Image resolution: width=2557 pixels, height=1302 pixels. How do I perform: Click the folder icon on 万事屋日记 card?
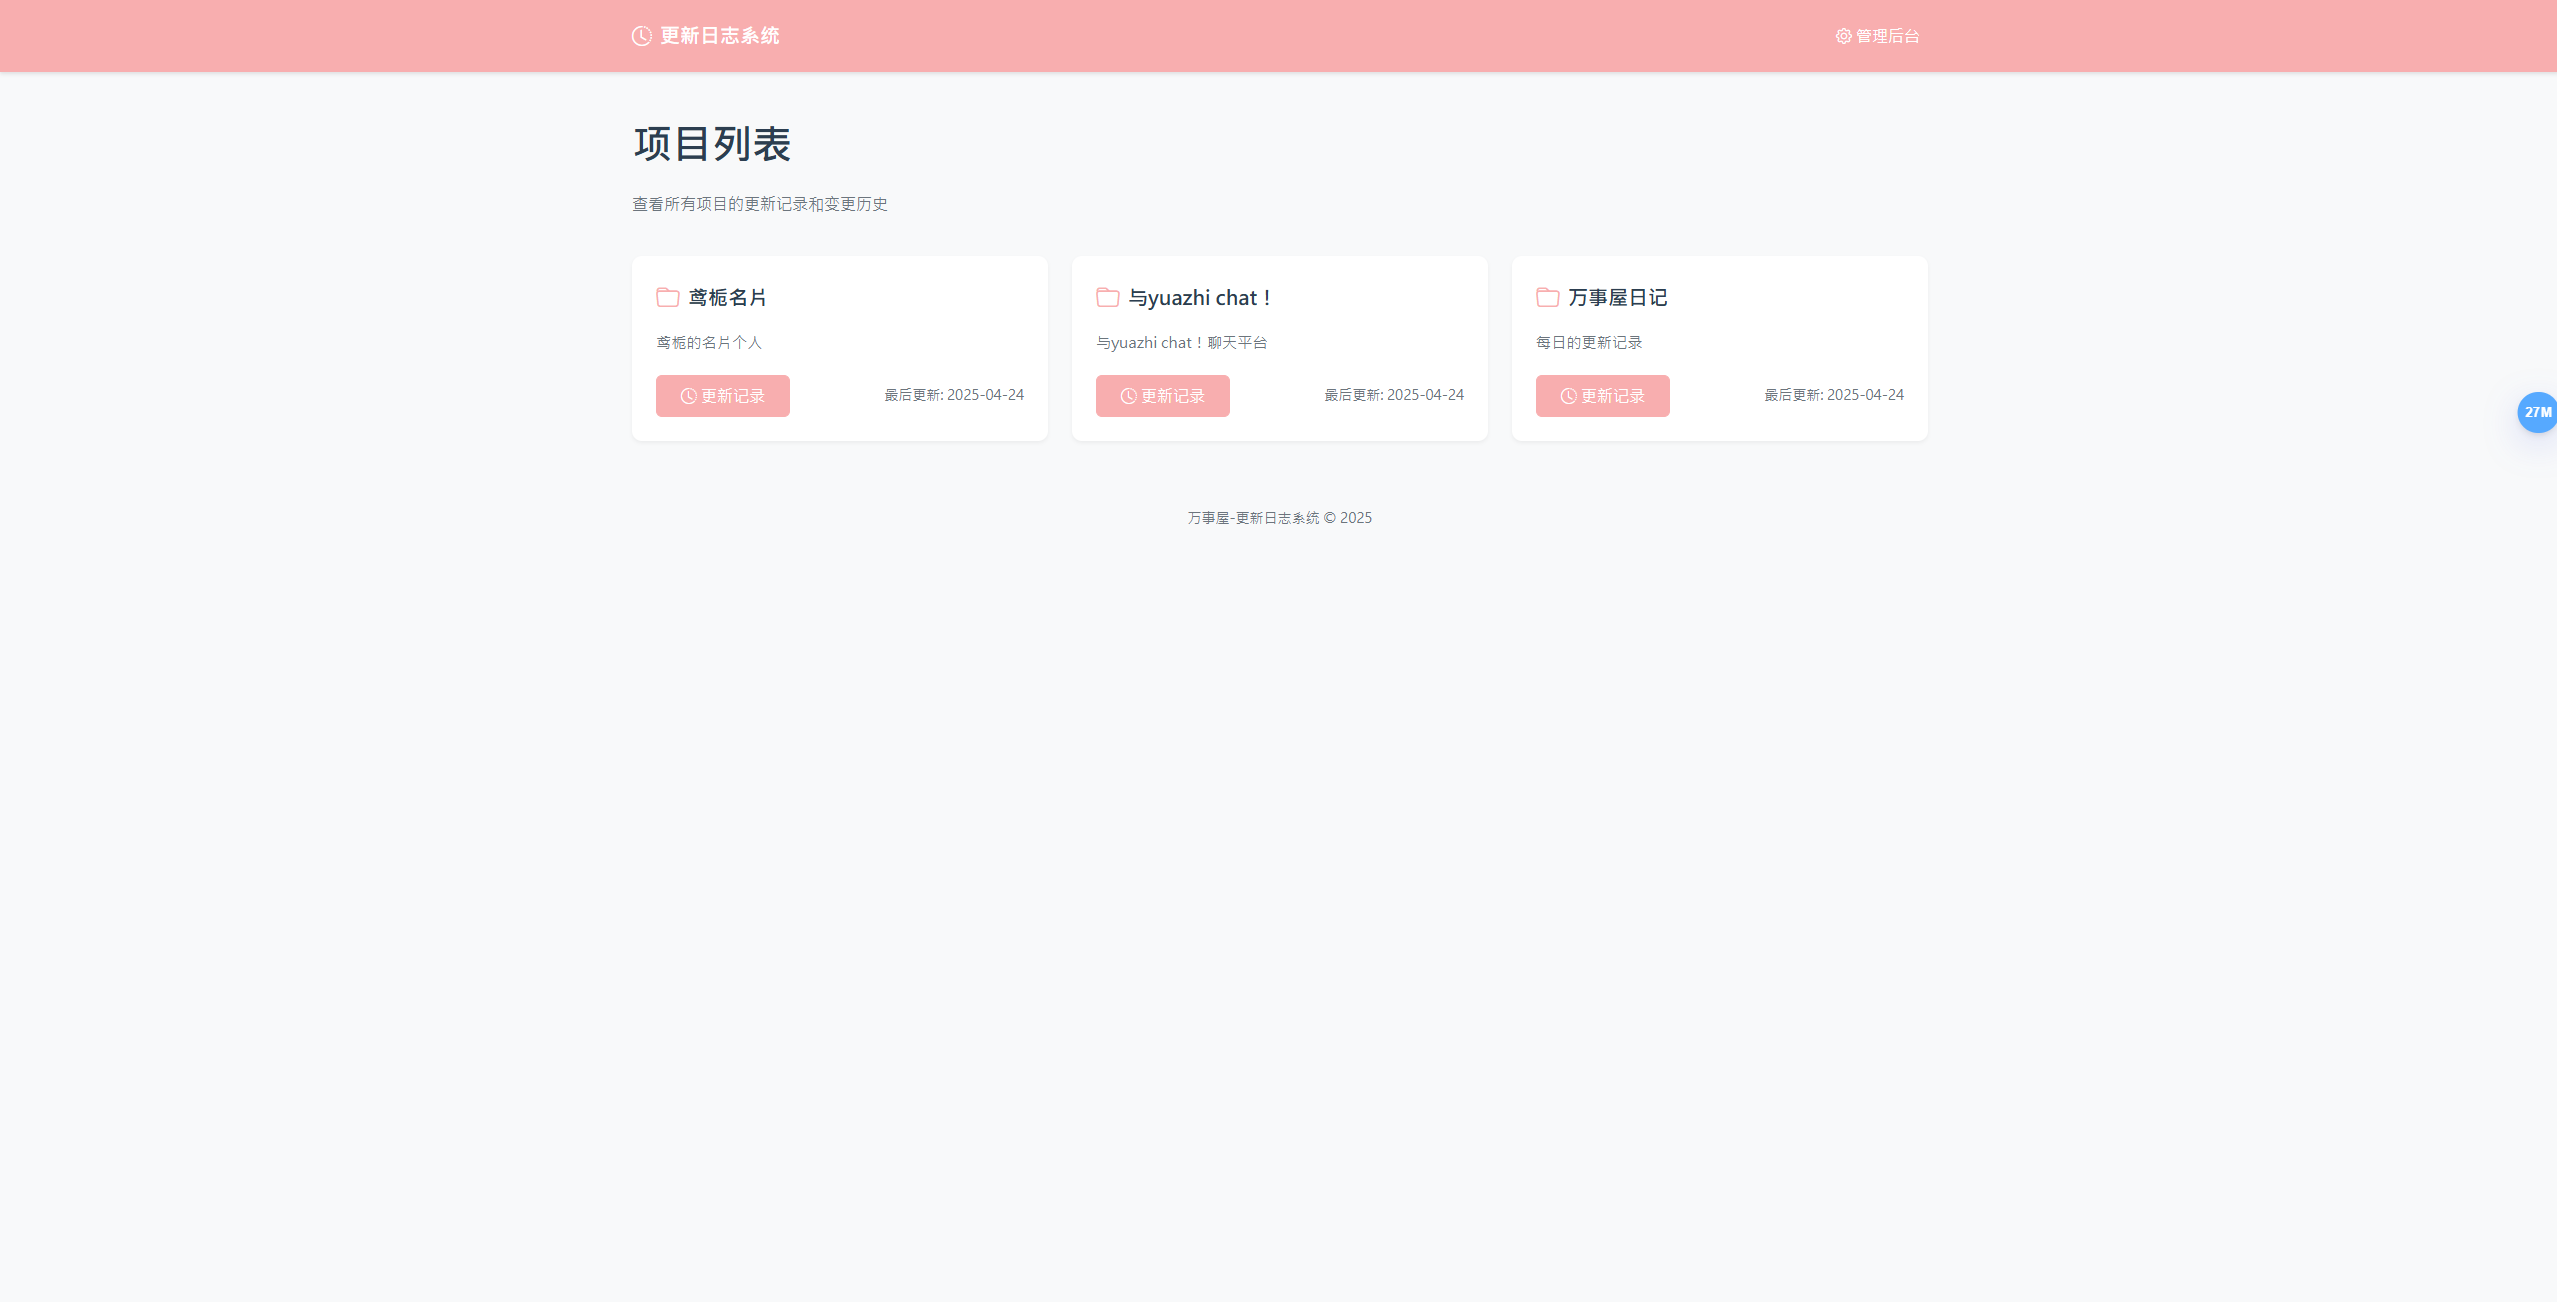coord(1548,297)
